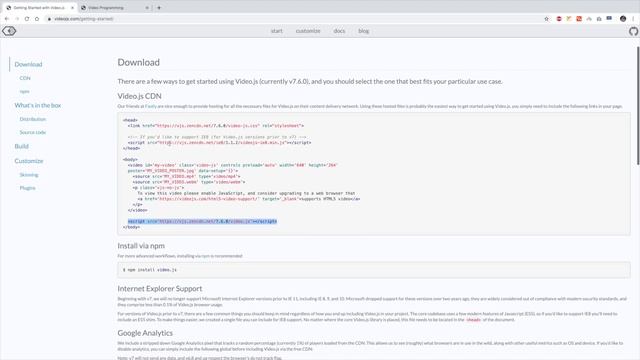Open Customize in the sidebar
The image size is (640, 360).
pos(29,161)
